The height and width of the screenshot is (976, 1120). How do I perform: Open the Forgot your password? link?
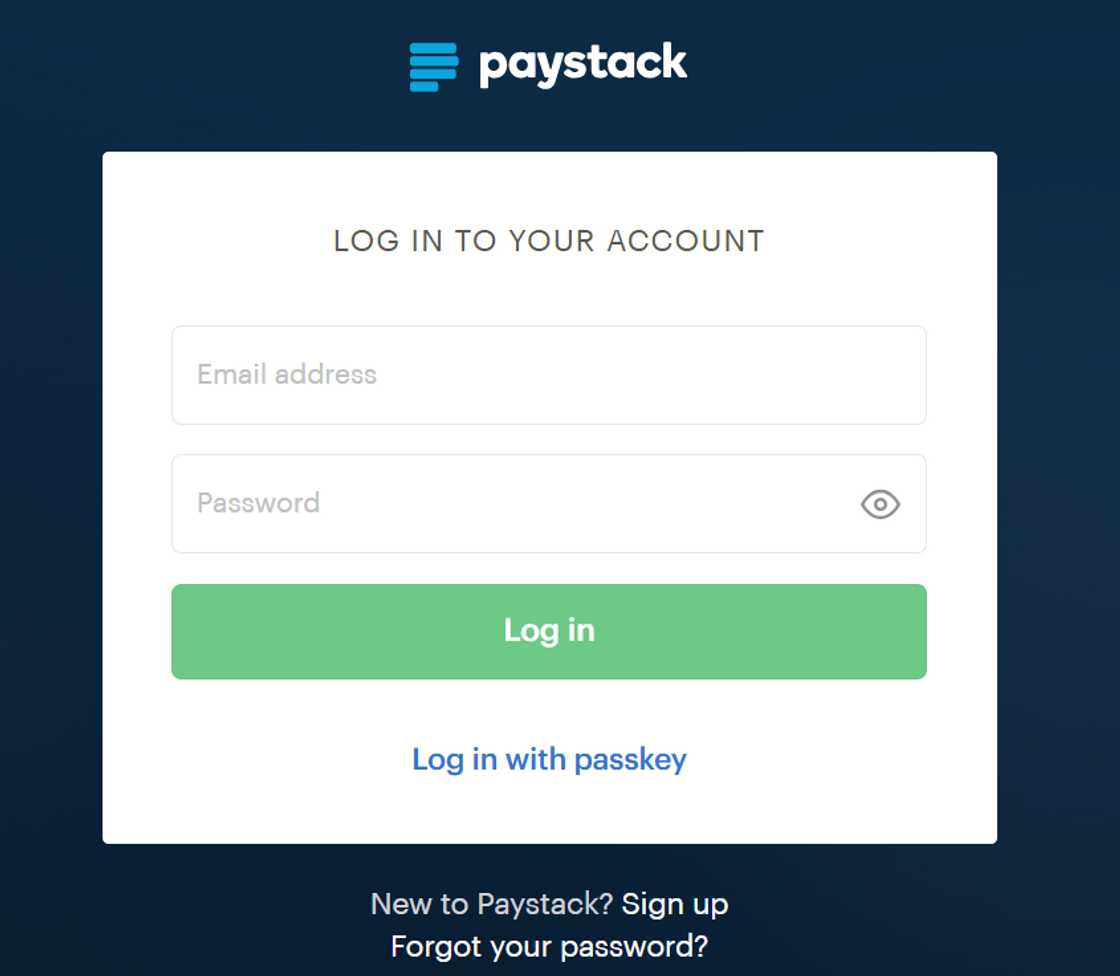tap(549, 946)
